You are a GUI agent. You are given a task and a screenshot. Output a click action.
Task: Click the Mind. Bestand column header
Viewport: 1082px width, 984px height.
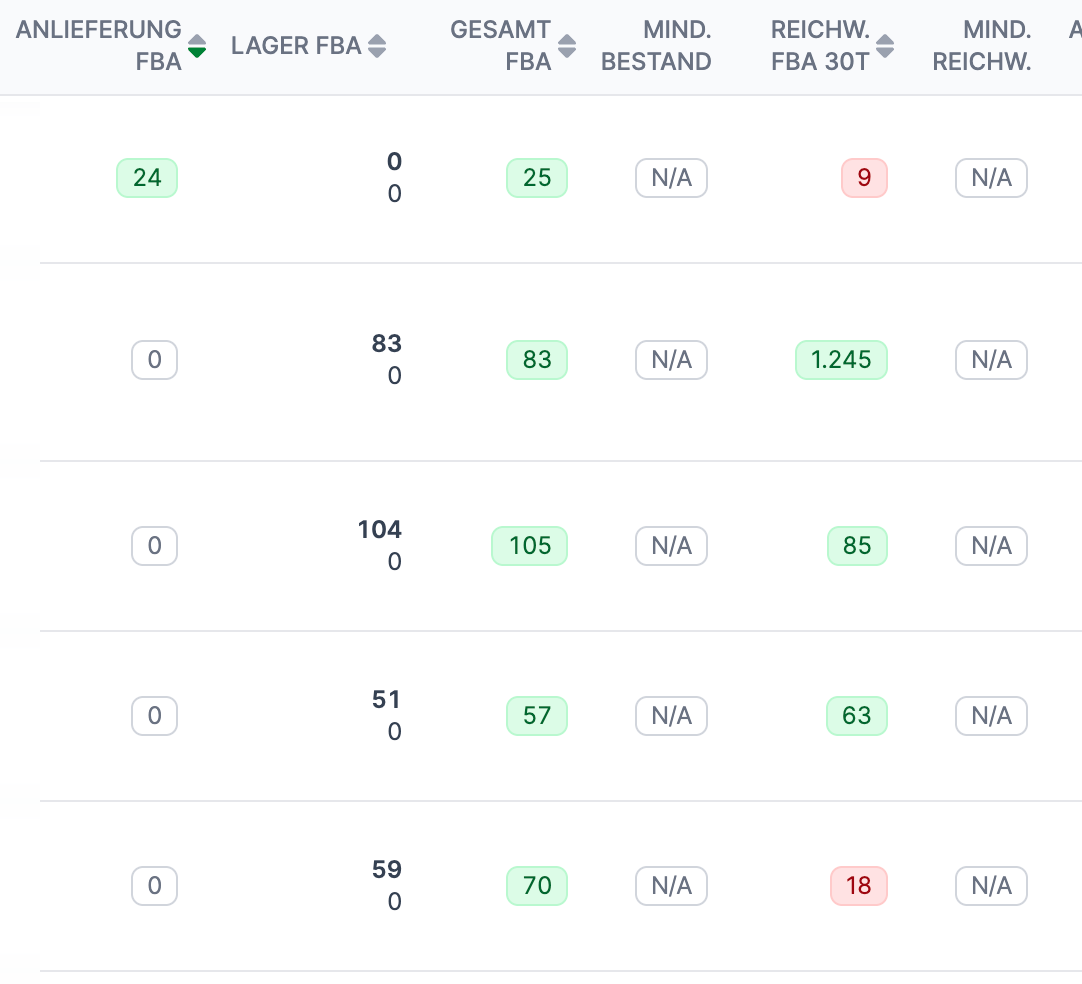tap(656, 46)
